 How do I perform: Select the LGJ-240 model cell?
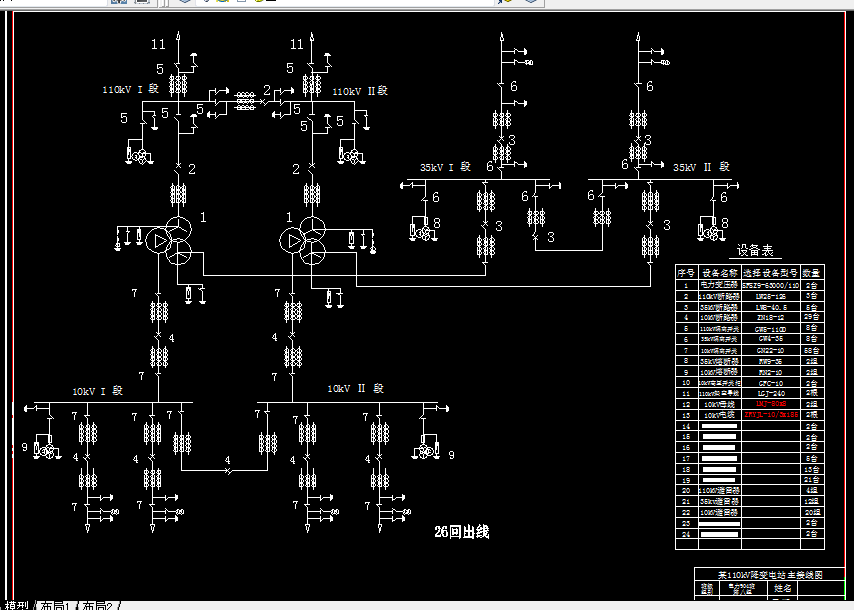tap(771, 393)
